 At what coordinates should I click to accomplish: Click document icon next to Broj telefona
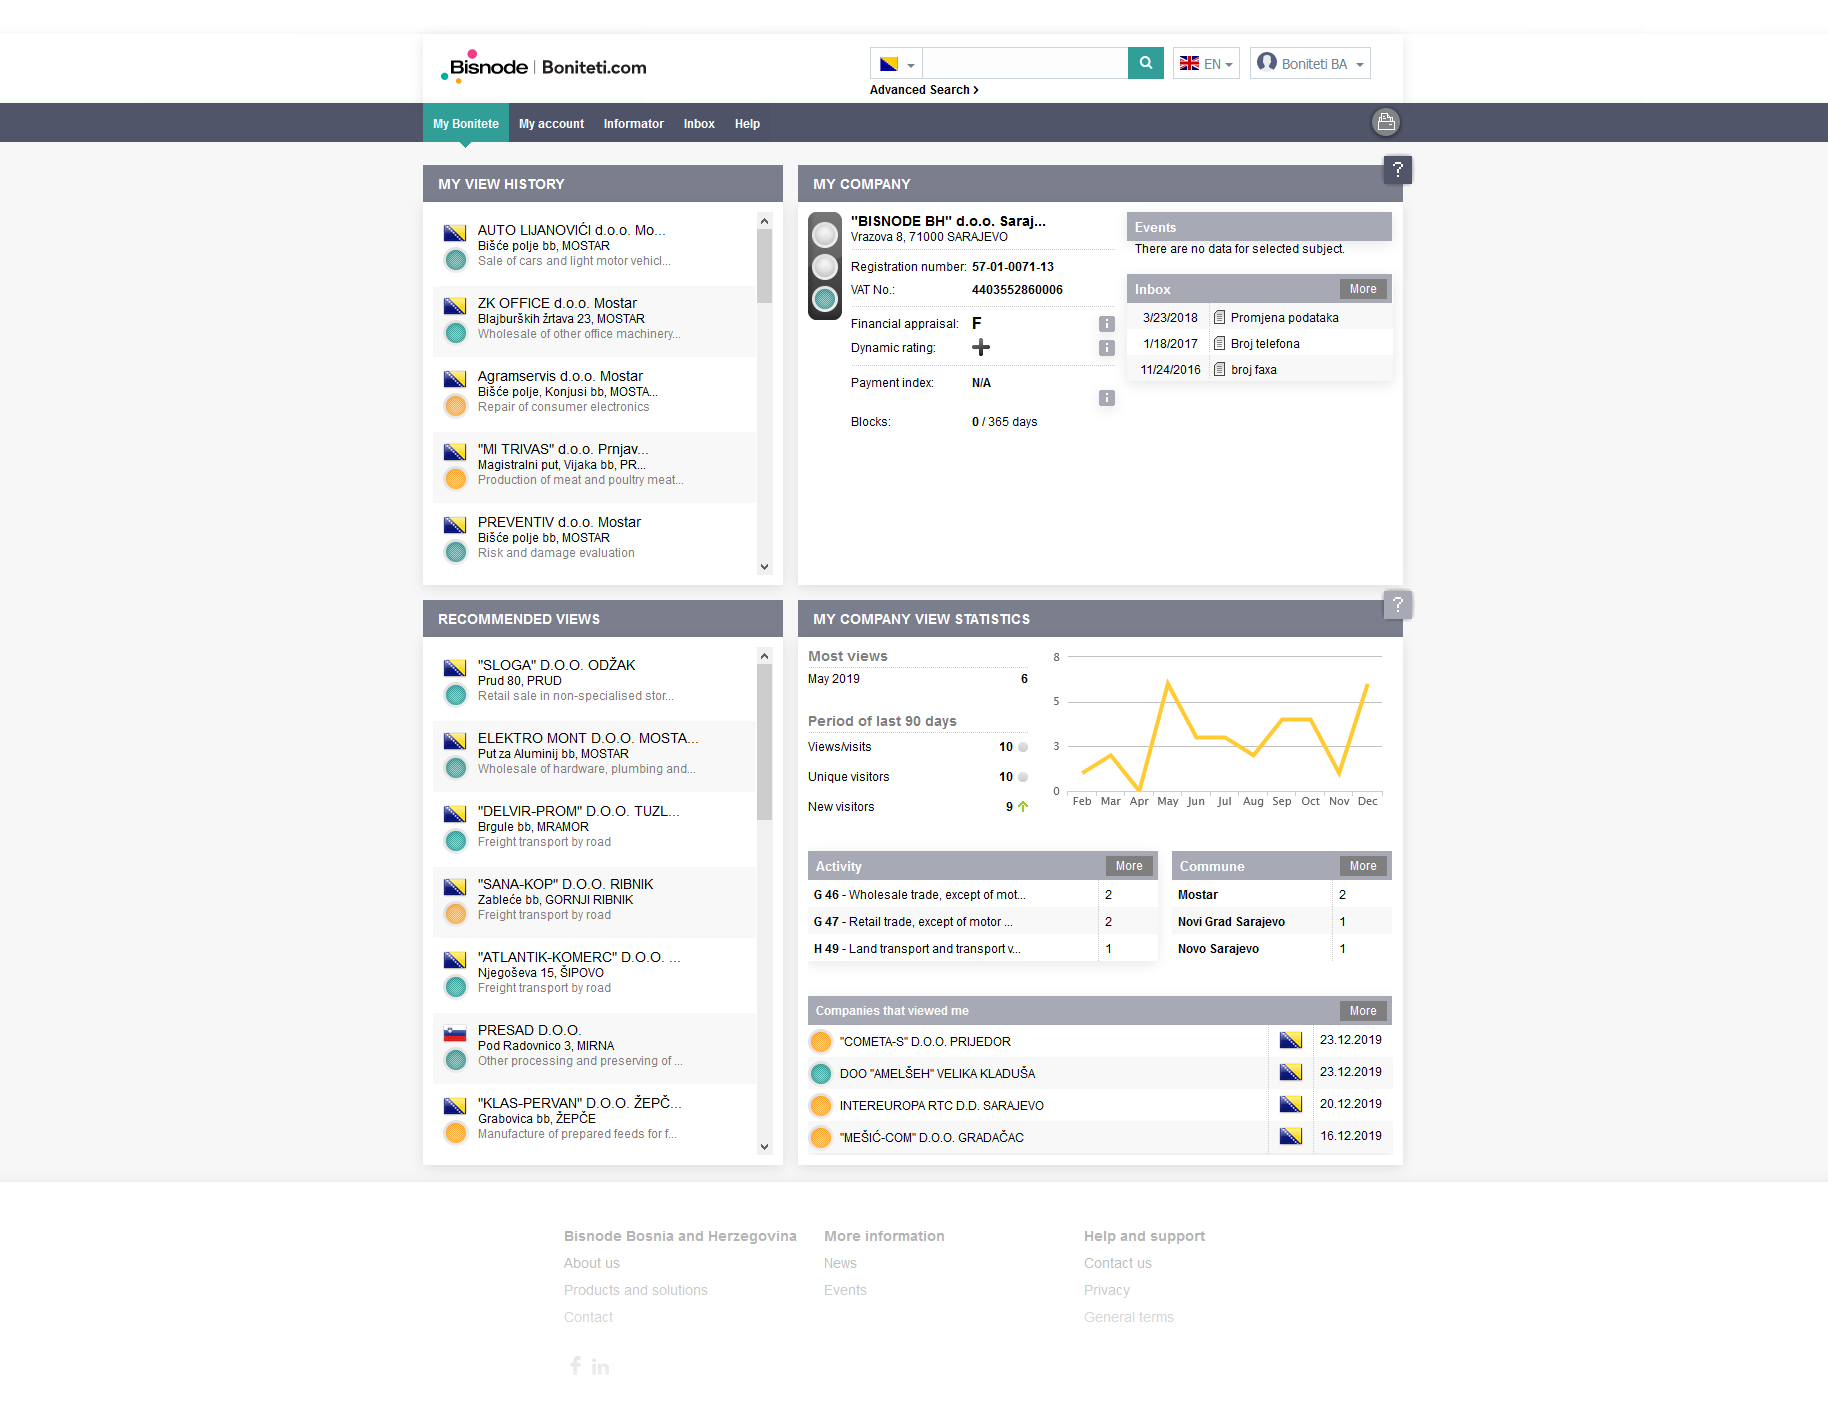click(x=1219, y=344)
